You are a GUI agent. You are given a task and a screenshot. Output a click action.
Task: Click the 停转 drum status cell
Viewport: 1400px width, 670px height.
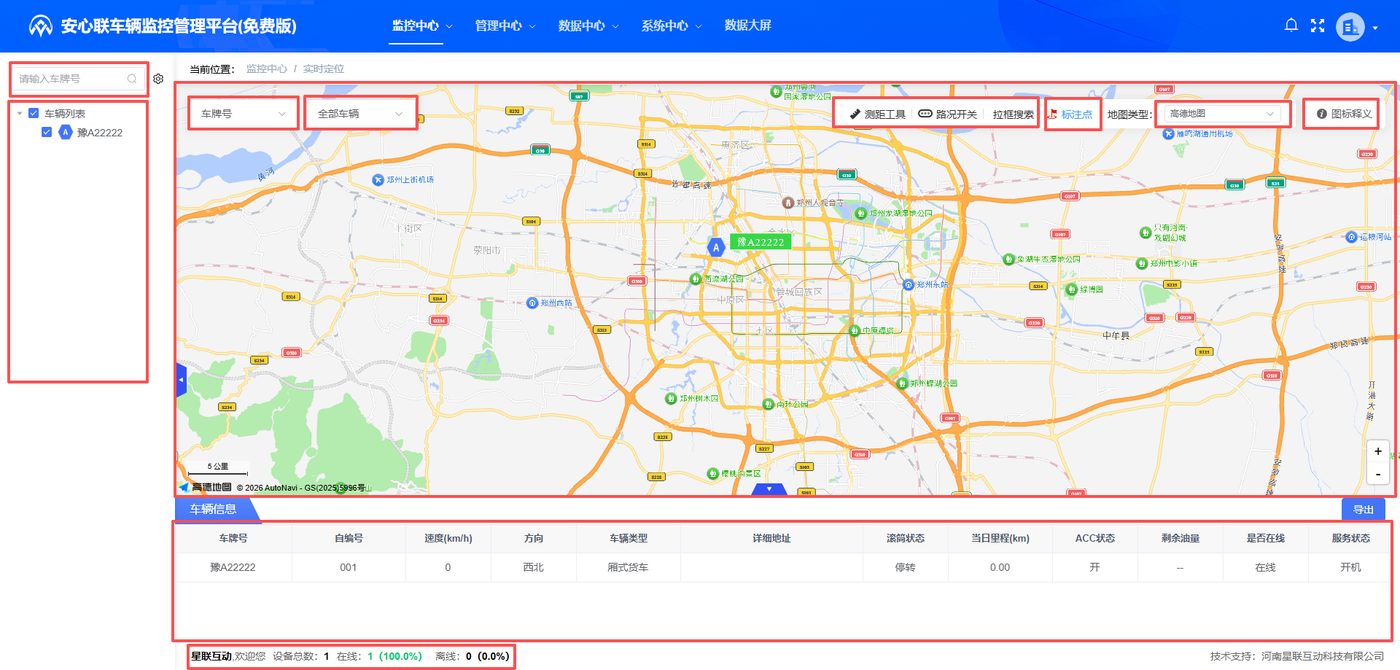[904, 567]
